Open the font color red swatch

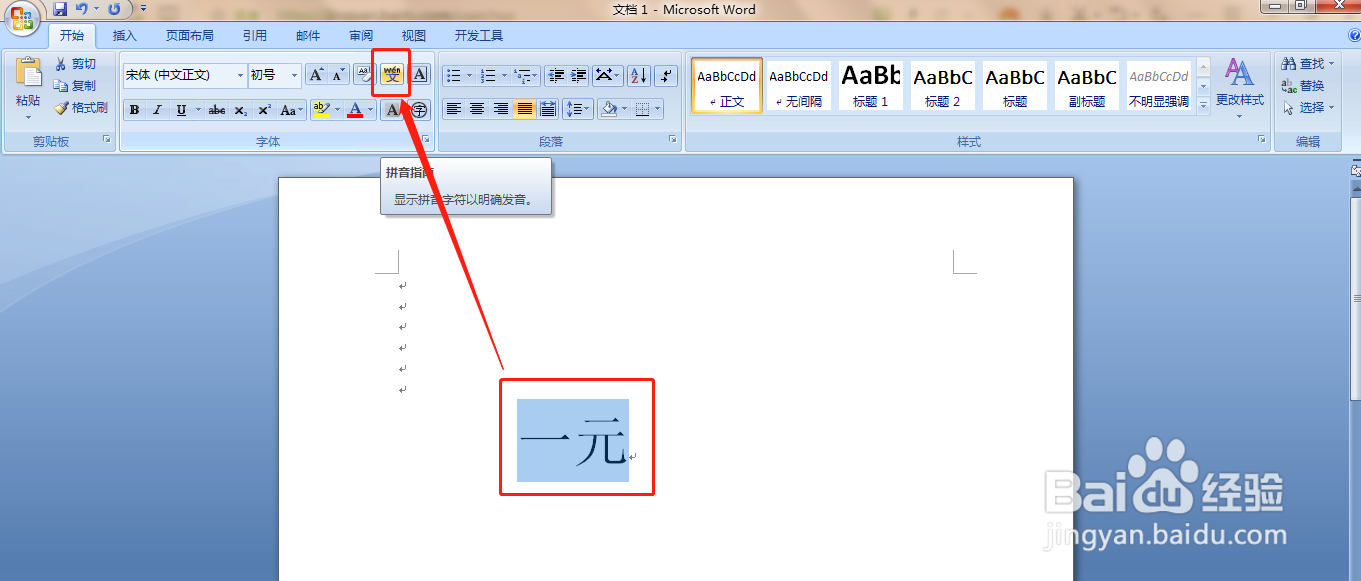[x=357, y=110]
